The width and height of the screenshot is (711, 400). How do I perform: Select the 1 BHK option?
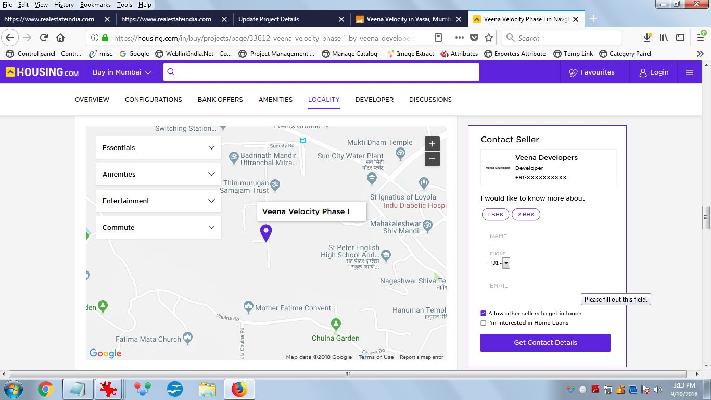coord(495,214)
